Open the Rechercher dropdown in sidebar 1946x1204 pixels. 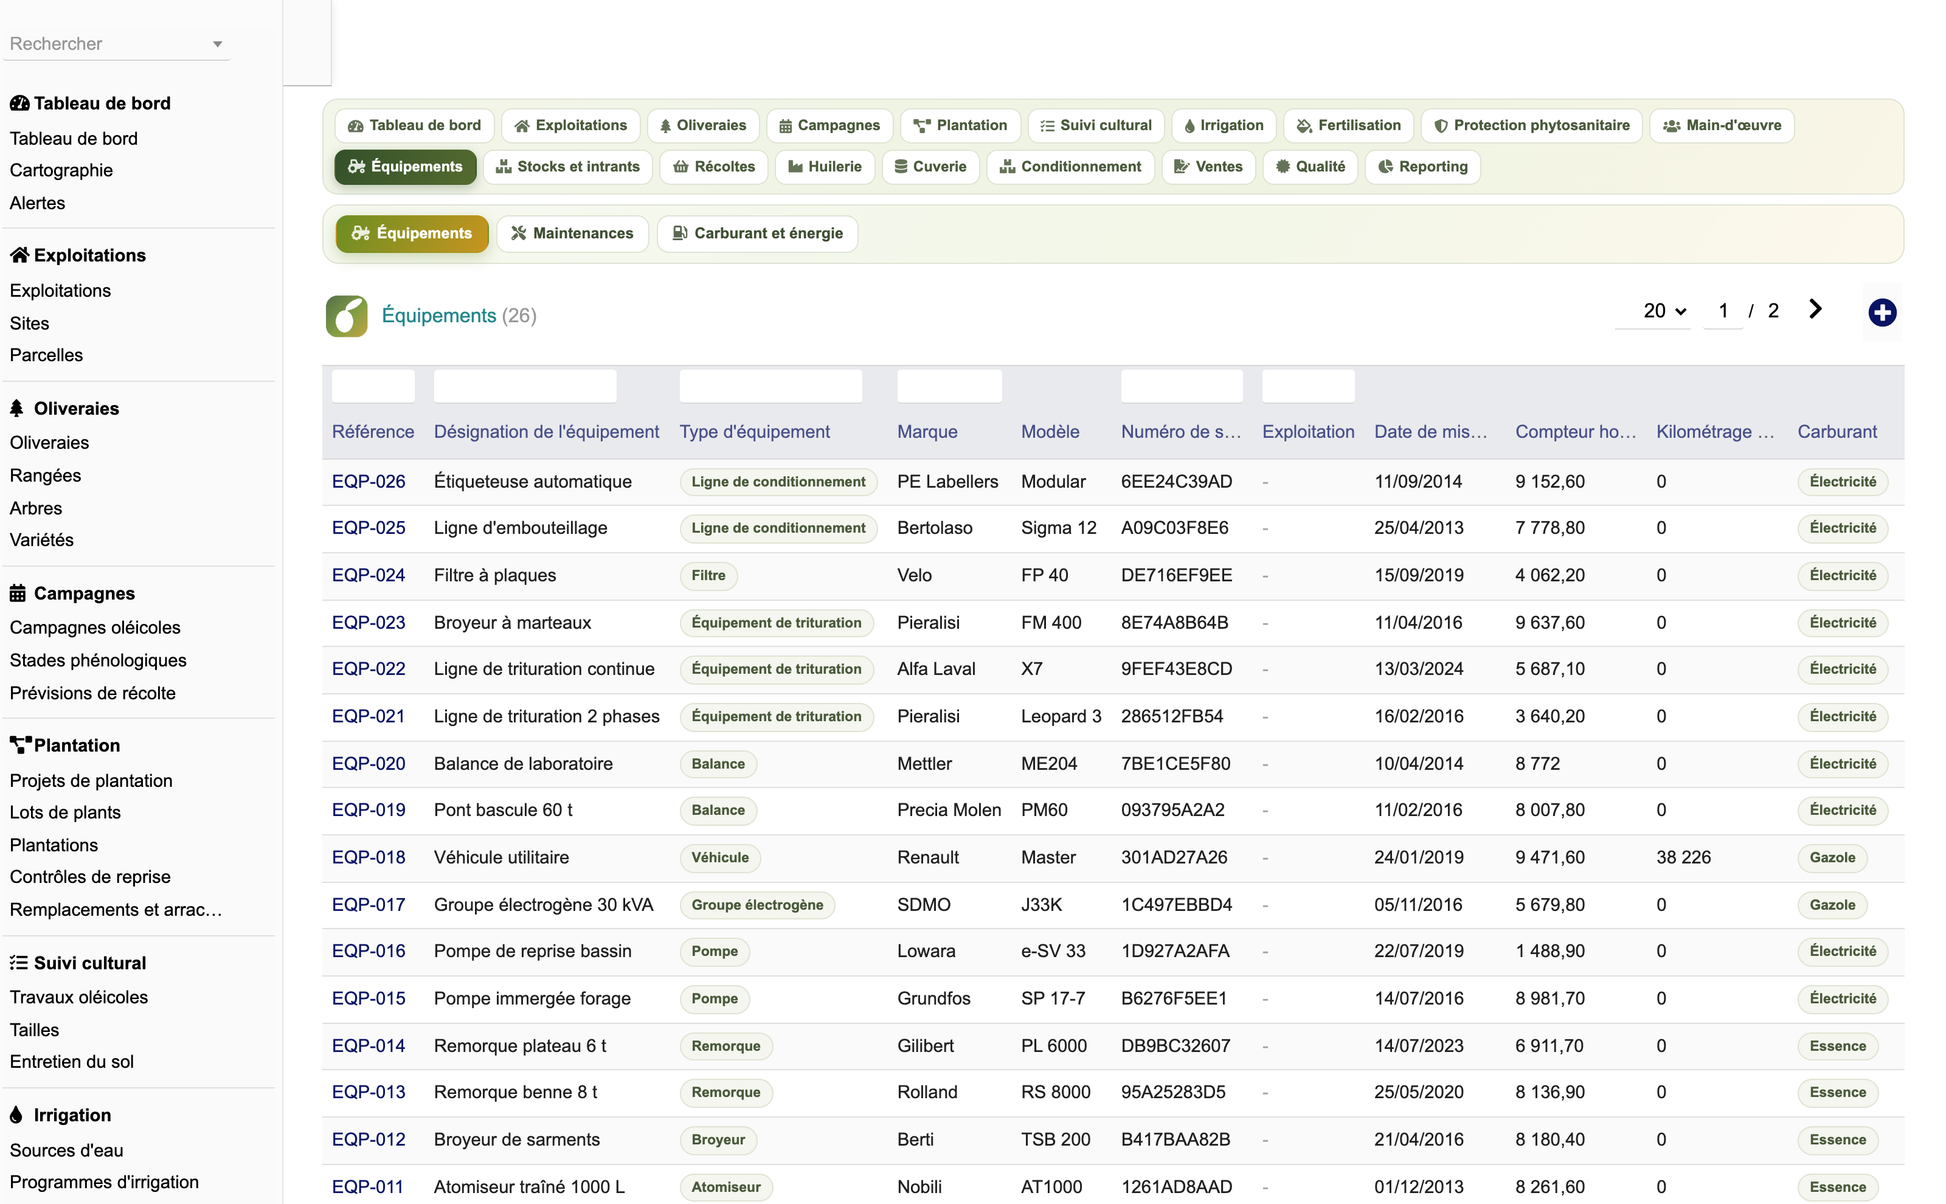[116, 44]
